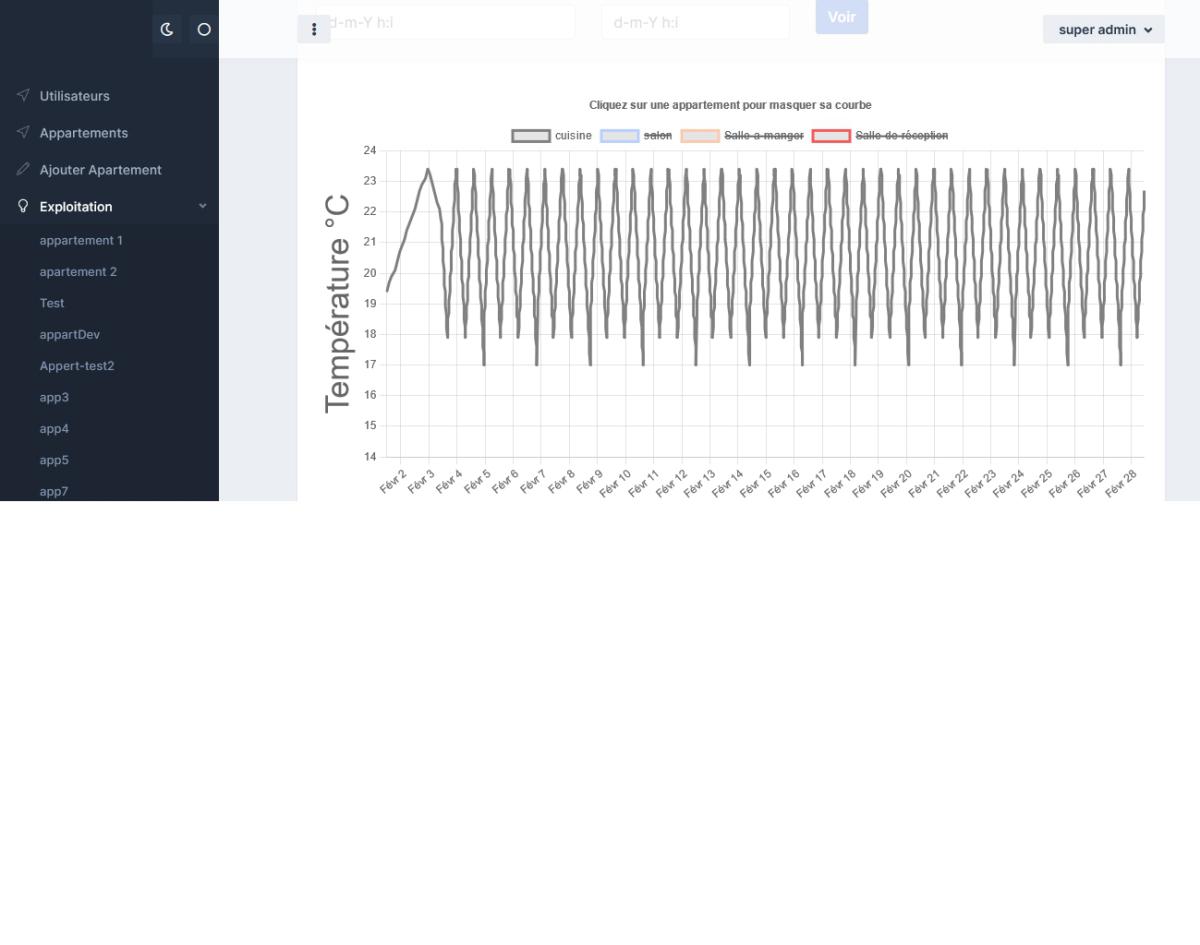
Task: Show the Salle-de-réception curve
Action: click(x=902, y=135)
